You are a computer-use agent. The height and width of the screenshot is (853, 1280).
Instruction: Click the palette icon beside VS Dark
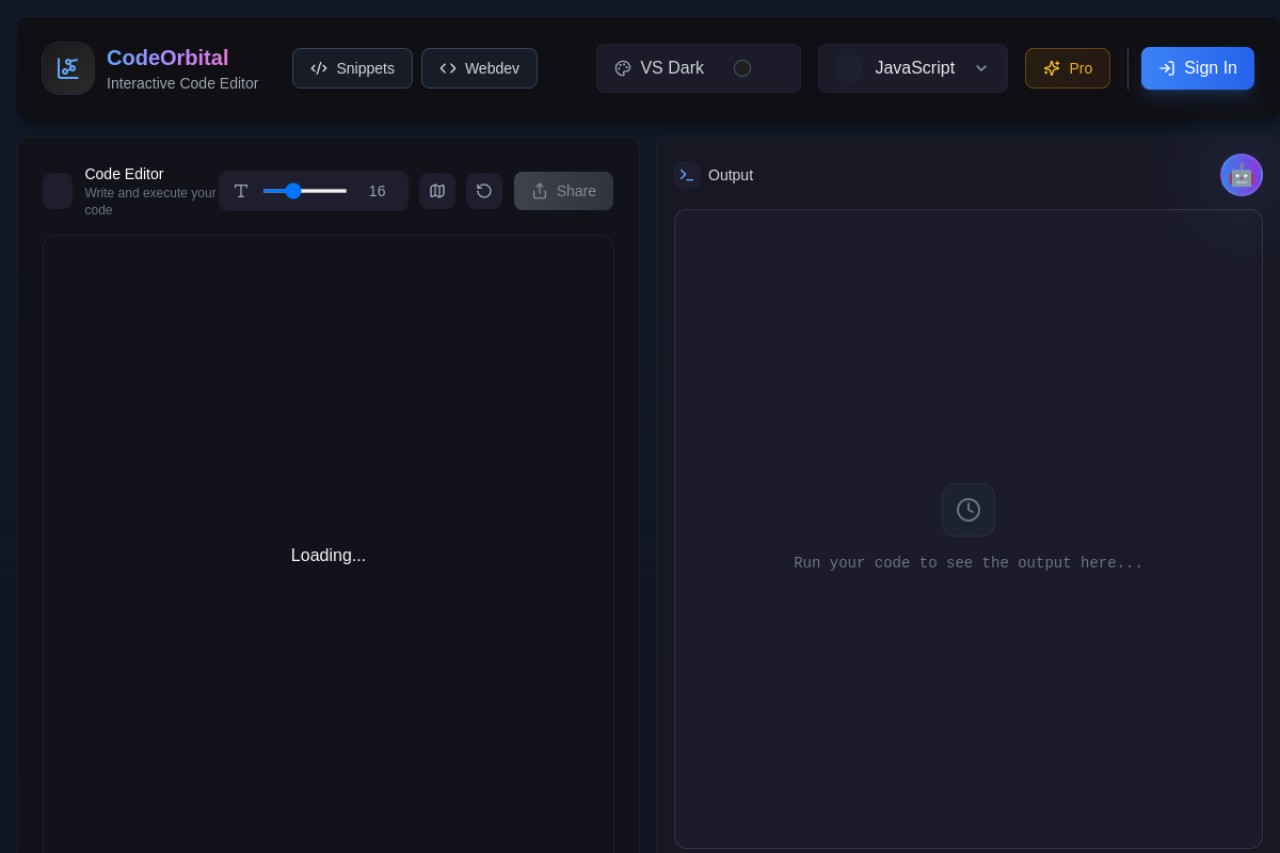click(623, 68)
